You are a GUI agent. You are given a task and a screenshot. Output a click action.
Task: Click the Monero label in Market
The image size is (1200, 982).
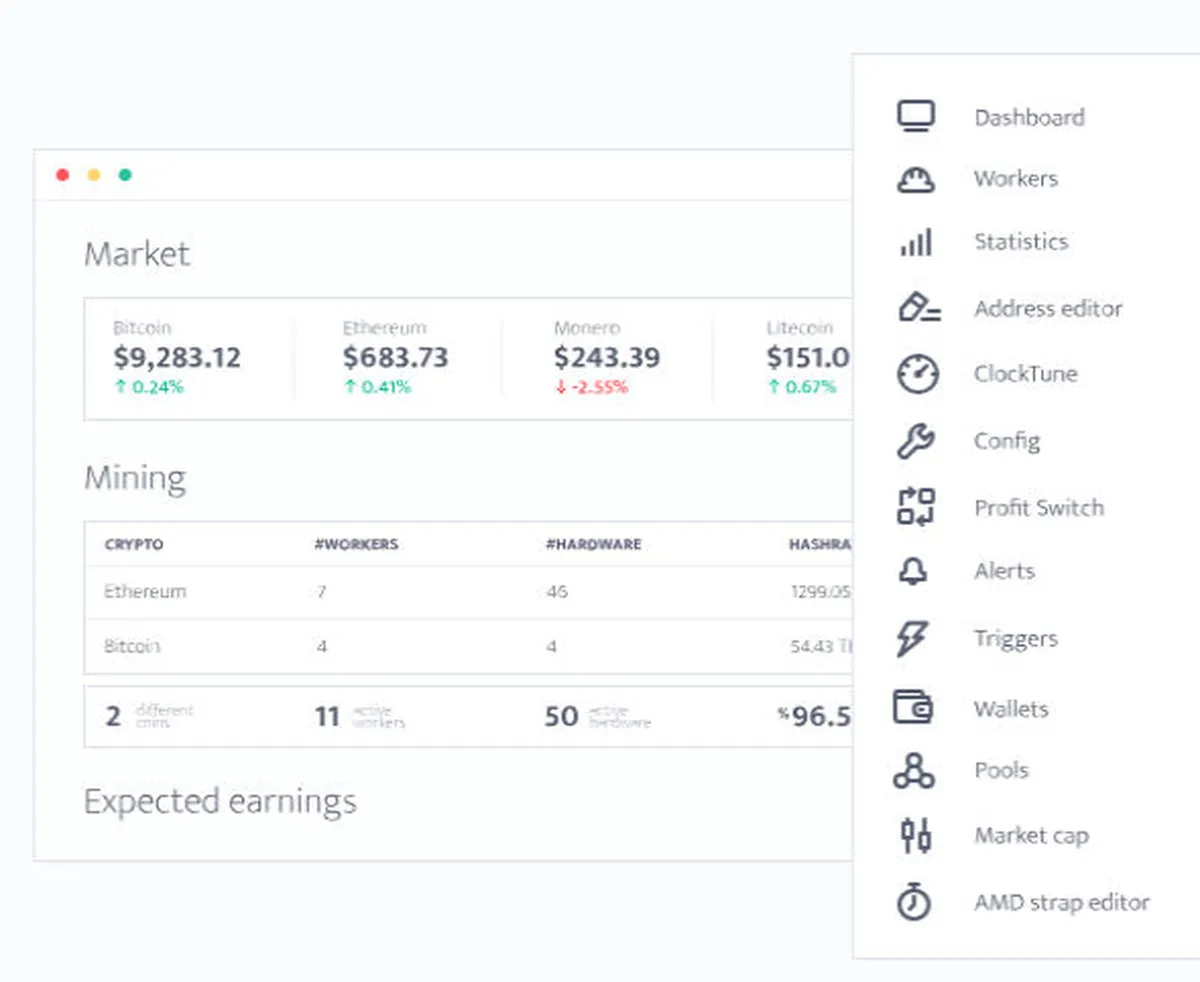(587, 328)
